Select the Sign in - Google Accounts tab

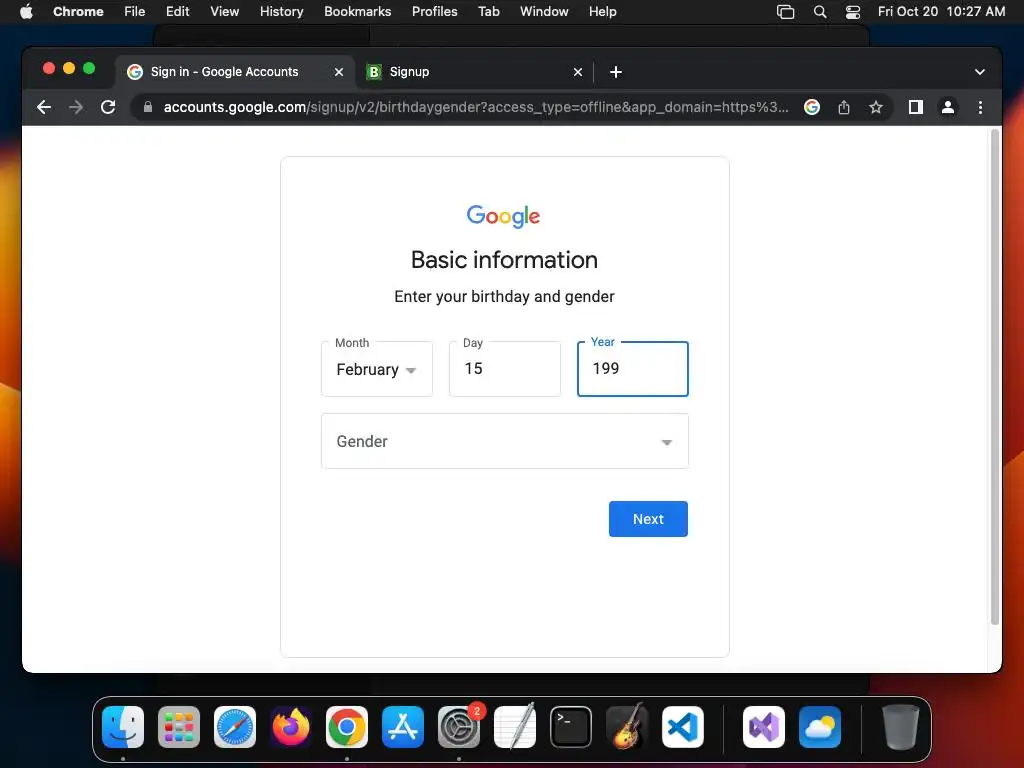point(236,72)
